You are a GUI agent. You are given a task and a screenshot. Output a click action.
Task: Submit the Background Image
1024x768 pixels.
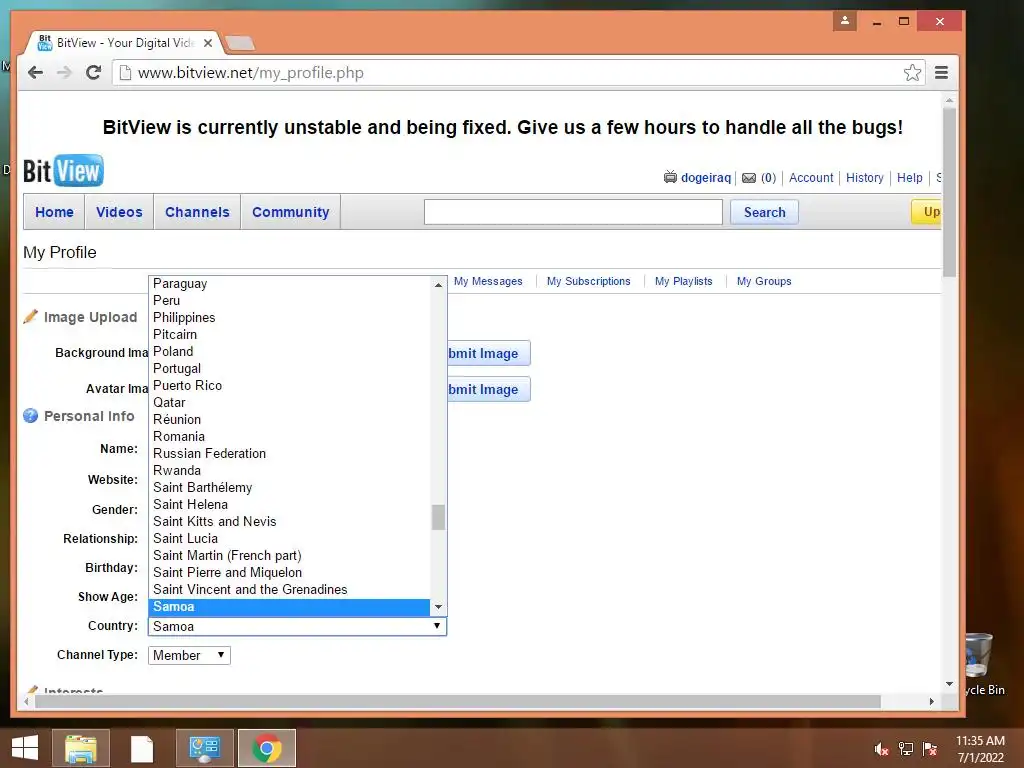coord(488,353)
